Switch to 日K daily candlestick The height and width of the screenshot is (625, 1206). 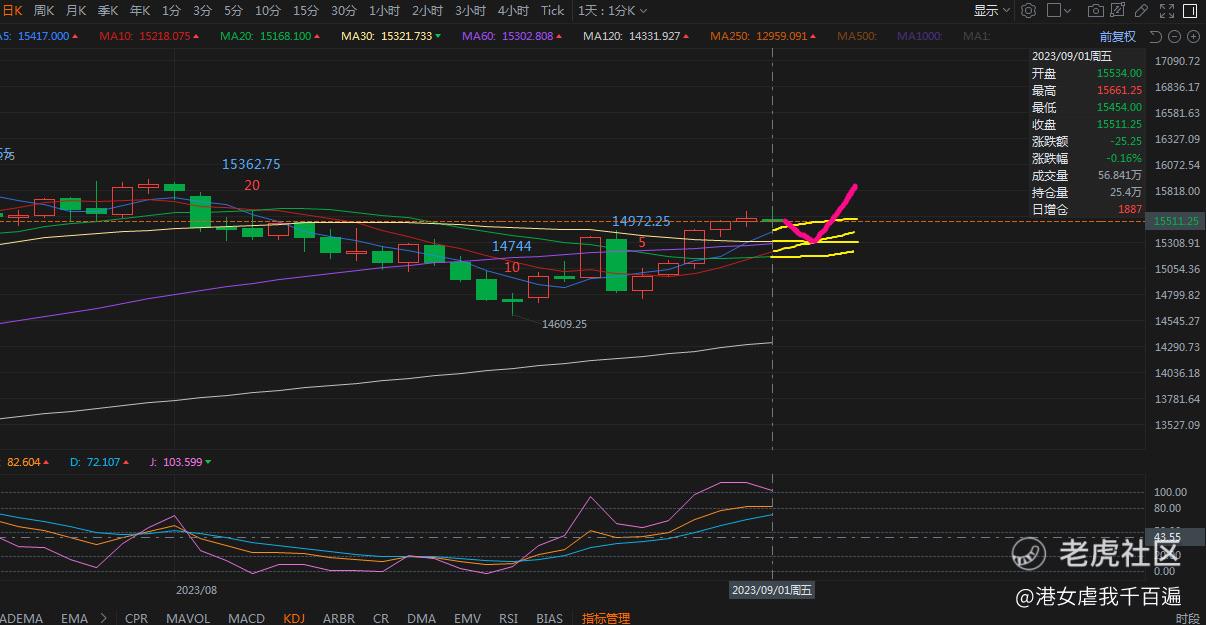pos(11,10)
